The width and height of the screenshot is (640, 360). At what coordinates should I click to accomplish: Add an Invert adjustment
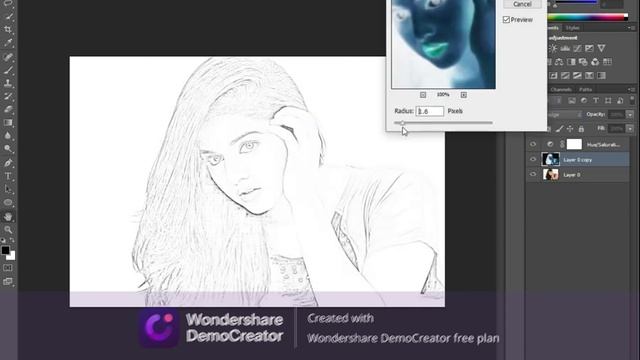553,76
